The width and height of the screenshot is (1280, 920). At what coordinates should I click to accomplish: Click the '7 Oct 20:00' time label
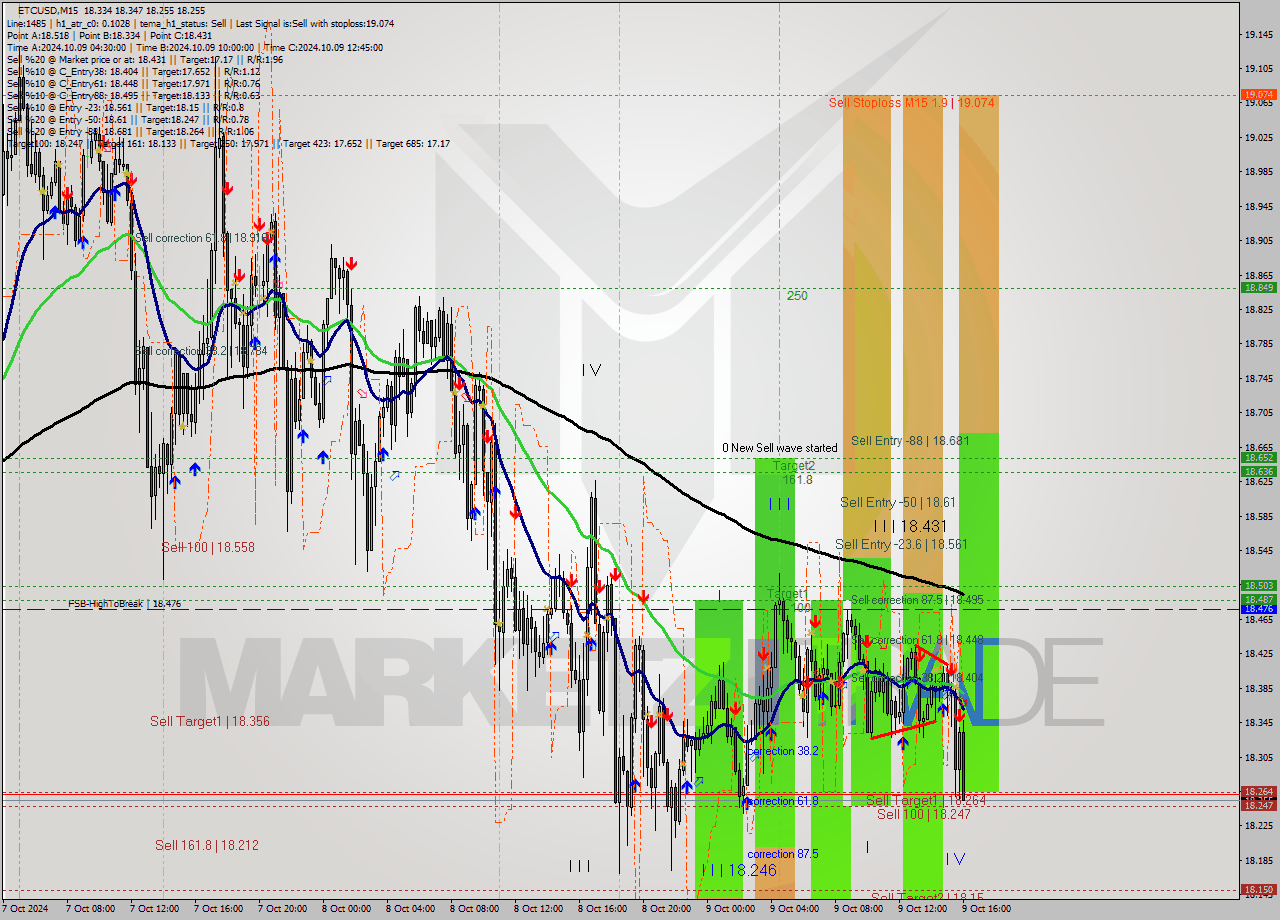(x=284, y=909)
